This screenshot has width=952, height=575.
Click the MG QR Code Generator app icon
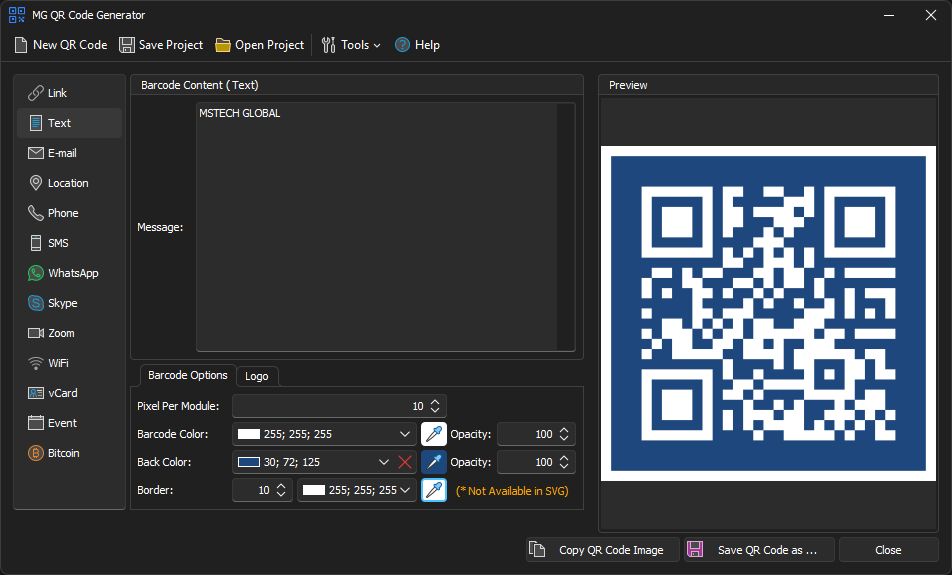(x=17, y=15)
